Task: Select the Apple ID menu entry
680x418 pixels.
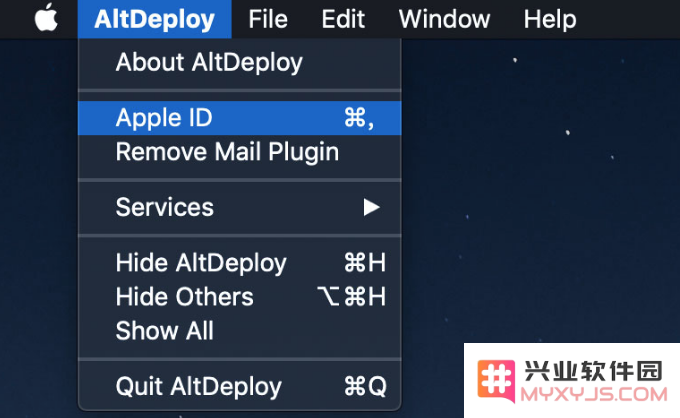Action: pyautogui.click(x=239, y=118)
